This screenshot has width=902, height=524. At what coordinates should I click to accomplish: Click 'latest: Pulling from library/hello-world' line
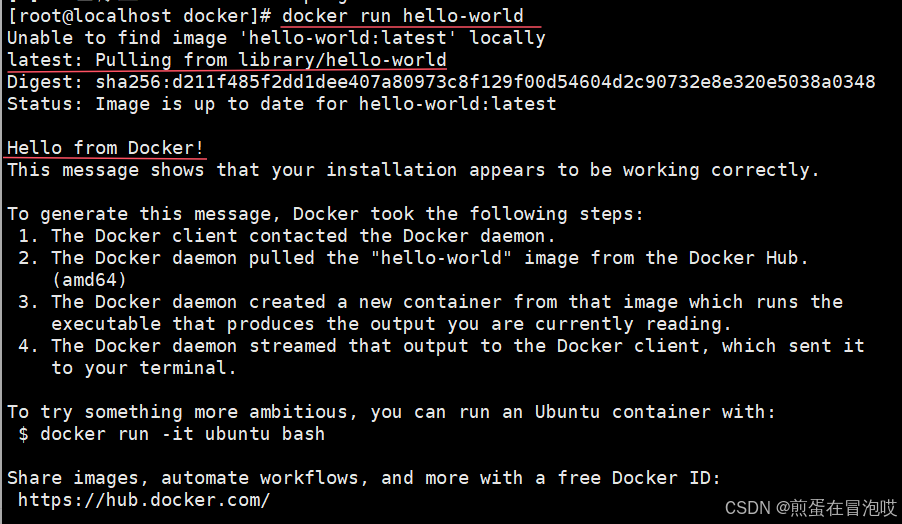pyautogui.click(x=227, y=60)
